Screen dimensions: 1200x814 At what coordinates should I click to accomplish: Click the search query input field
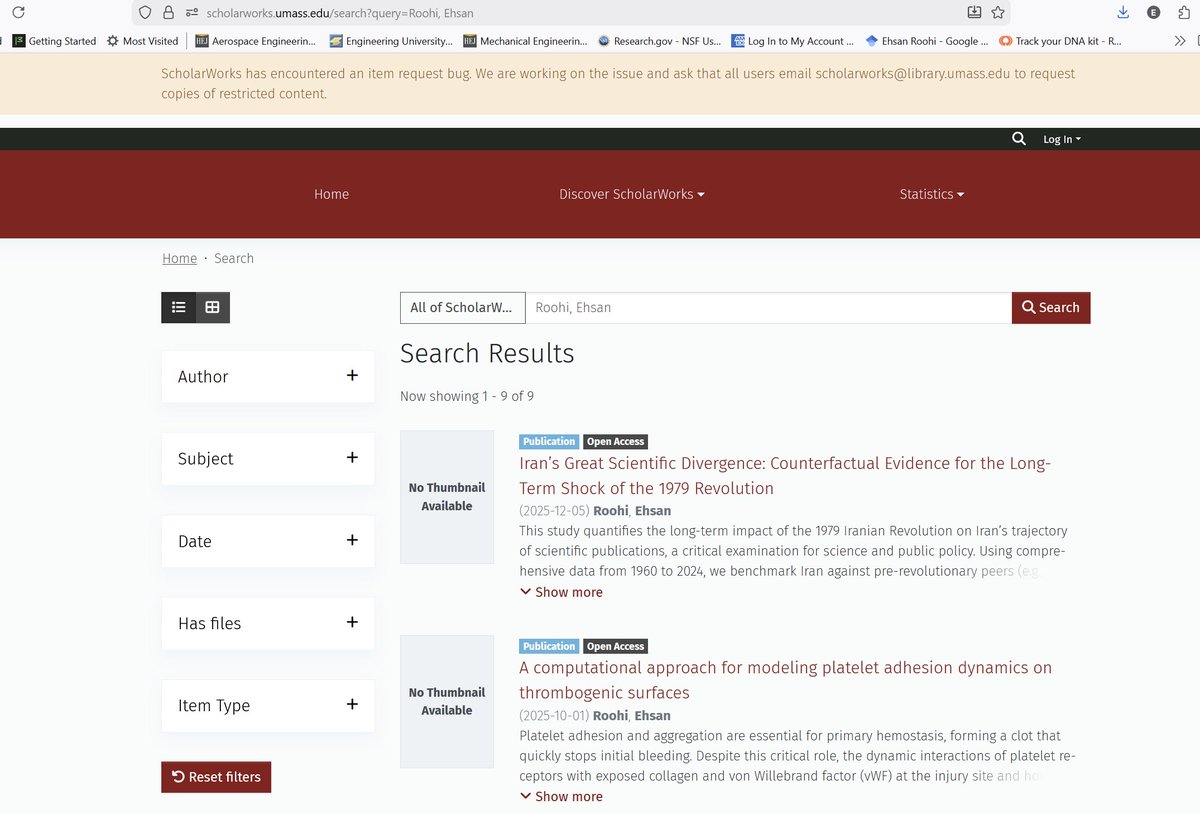click(768, 308)
